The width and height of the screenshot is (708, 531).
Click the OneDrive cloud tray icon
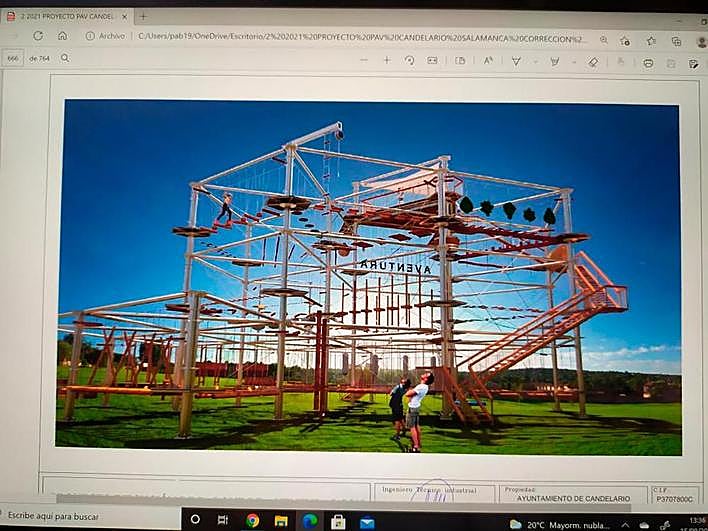pyautogui.click(x=644, y=526)
